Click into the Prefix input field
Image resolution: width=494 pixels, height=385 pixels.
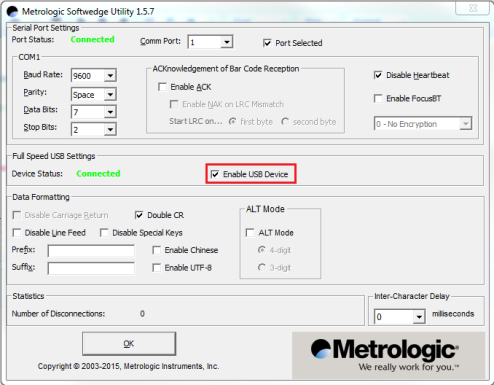click(91, 251)
